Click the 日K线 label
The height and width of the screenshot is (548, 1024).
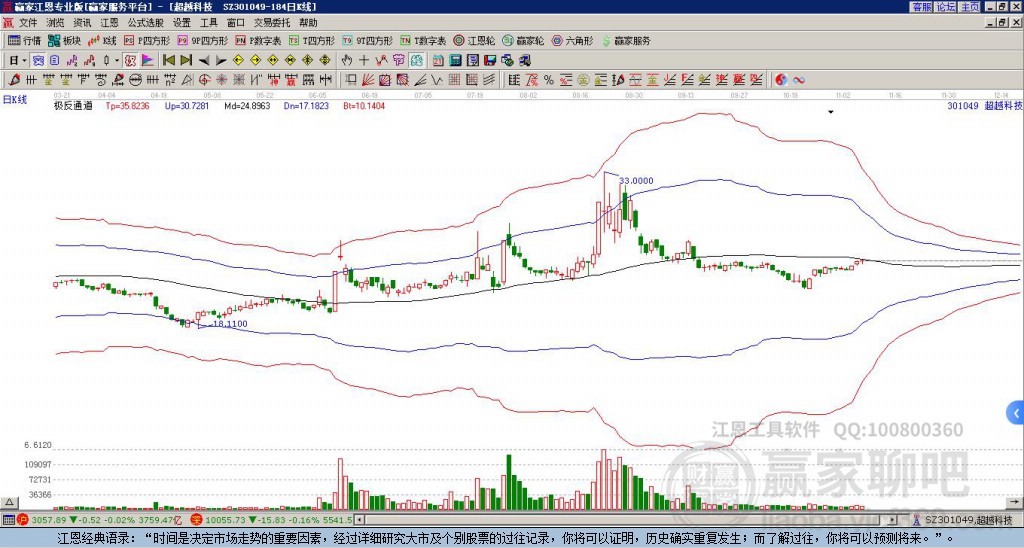pos(15,100)
